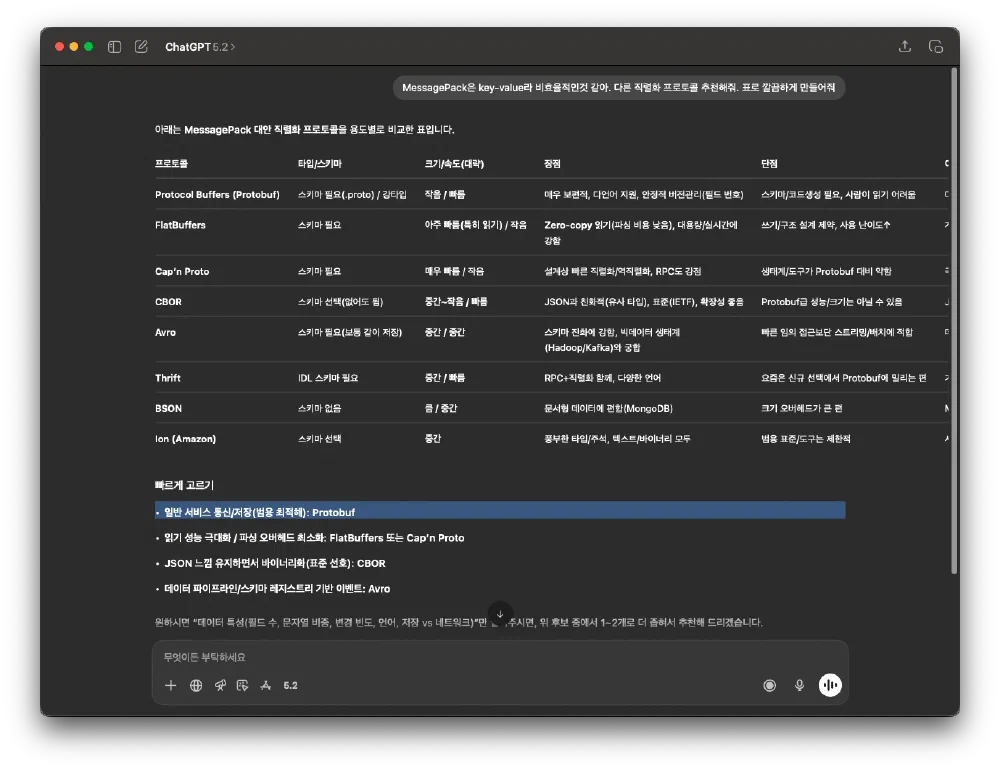The width and height of the screenshot is (1000, 770).
Task: Launch voice mode with waveform button
Action: pyautogui.click(x=830, y=685)
